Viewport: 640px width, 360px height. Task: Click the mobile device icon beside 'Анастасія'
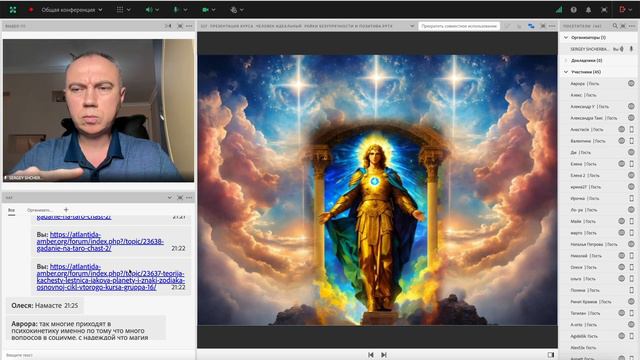pos(631,129)
